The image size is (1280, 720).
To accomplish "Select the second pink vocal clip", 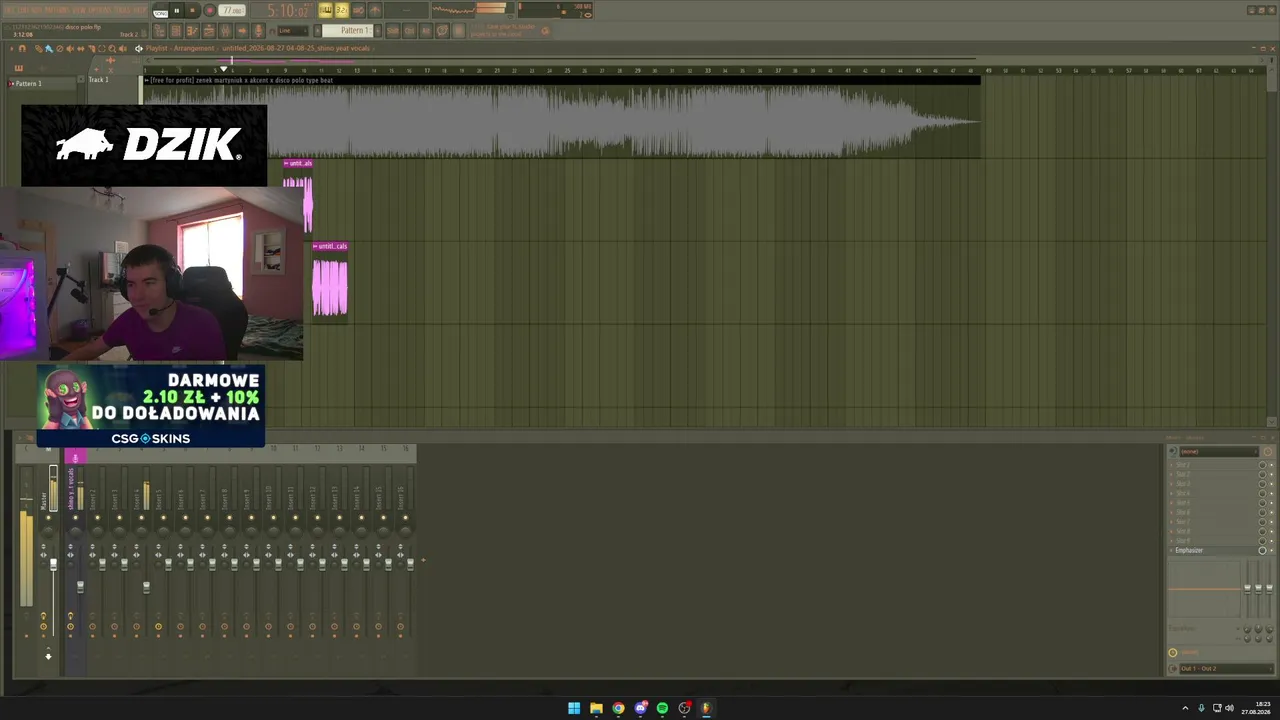I will [330, 280].
